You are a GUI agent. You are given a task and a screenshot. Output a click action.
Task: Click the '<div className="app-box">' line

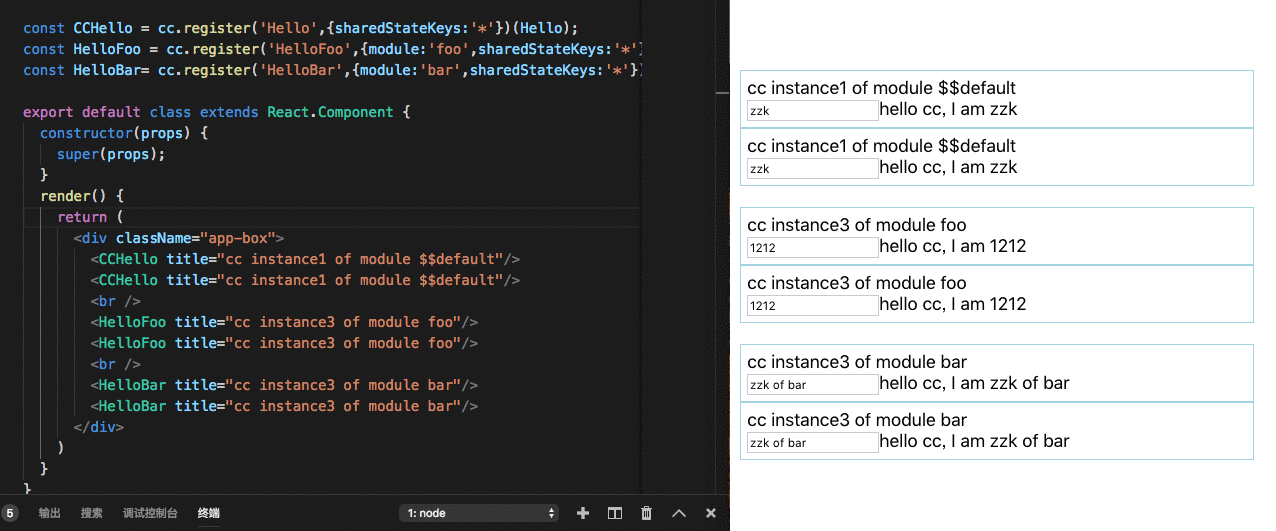click(179, 238)
